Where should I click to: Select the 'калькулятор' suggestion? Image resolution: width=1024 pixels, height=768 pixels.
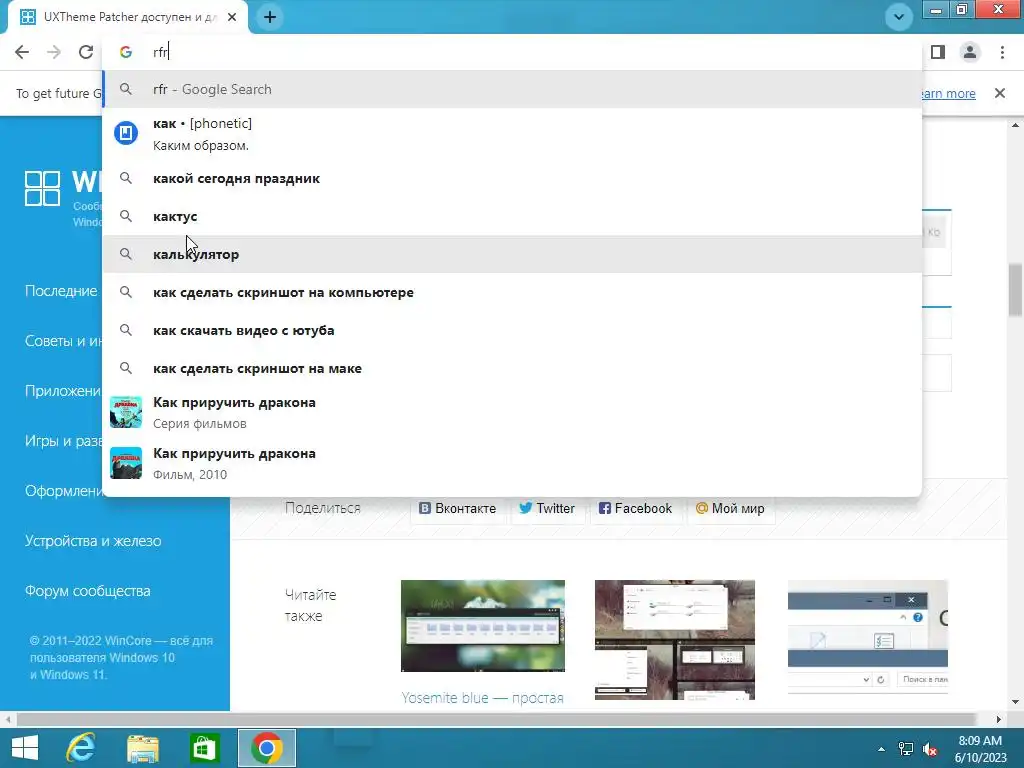tap(512, 254)
